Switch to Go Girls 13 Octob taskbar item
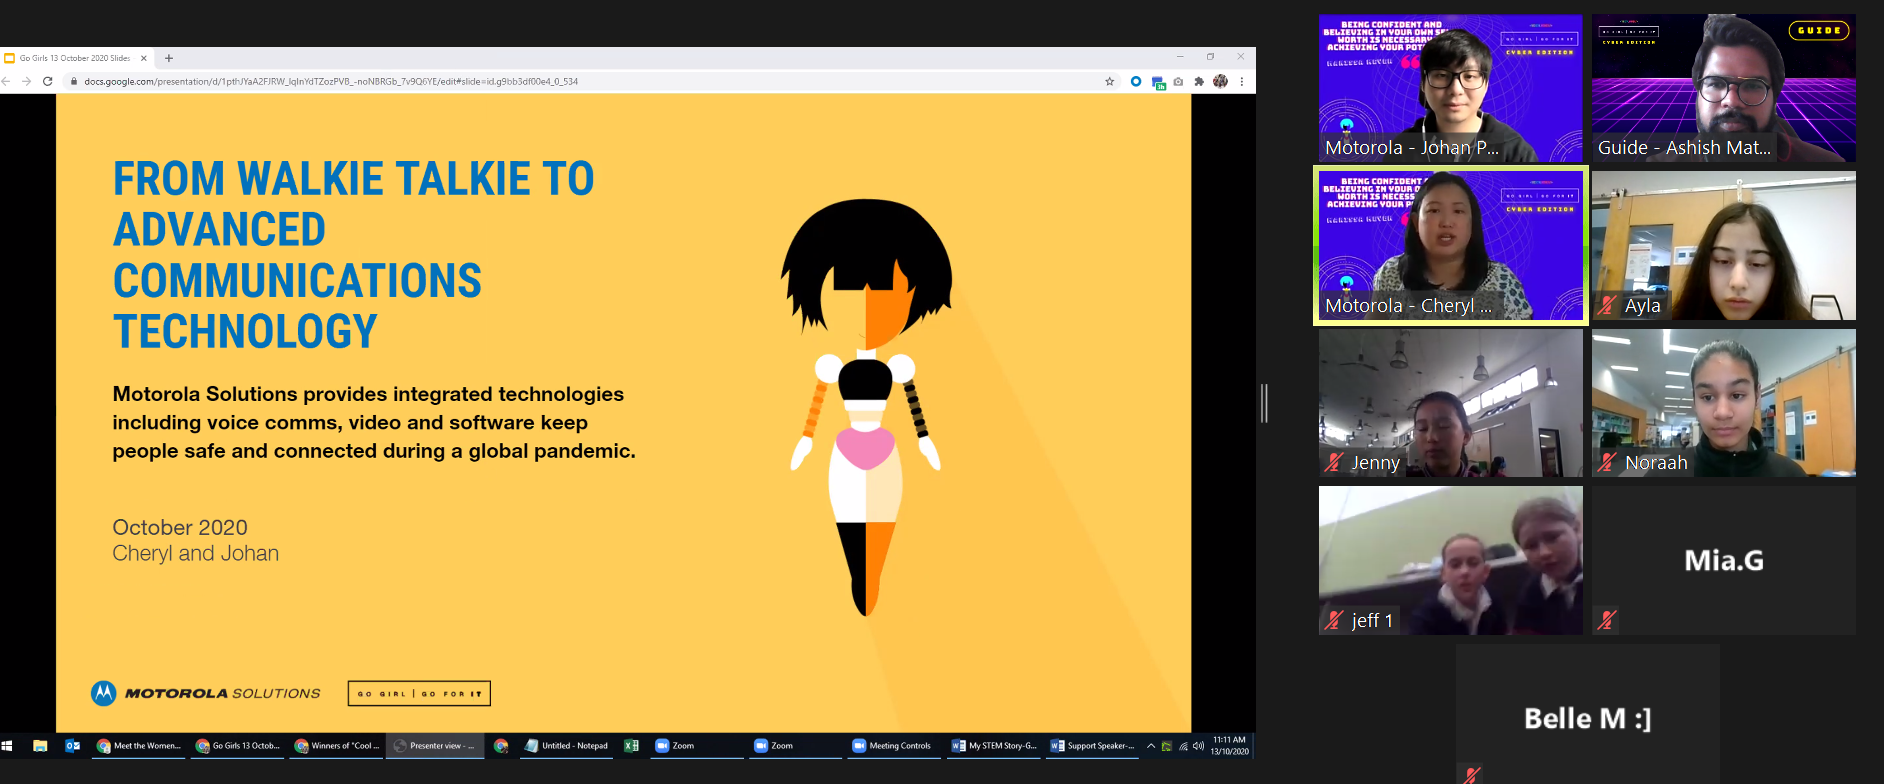Image resolution: width=1884 pixels, height=784 pixels. (x=238, y=745)
